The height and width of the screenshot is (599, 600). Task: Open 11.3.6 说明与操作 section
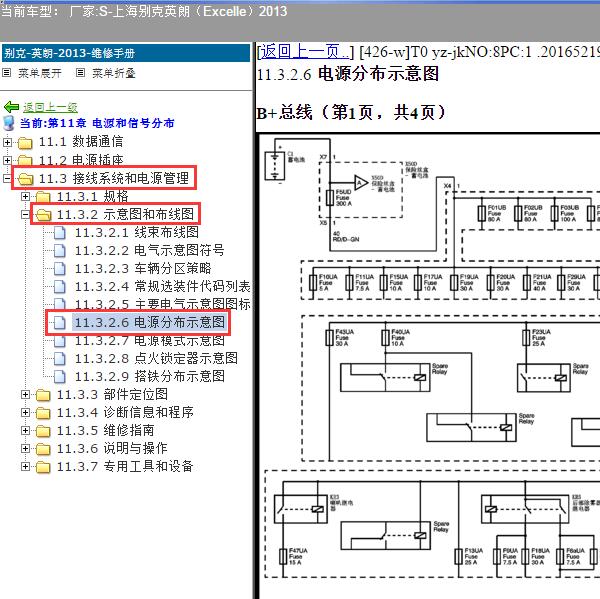pyautogui.click(x=112, y=448)
